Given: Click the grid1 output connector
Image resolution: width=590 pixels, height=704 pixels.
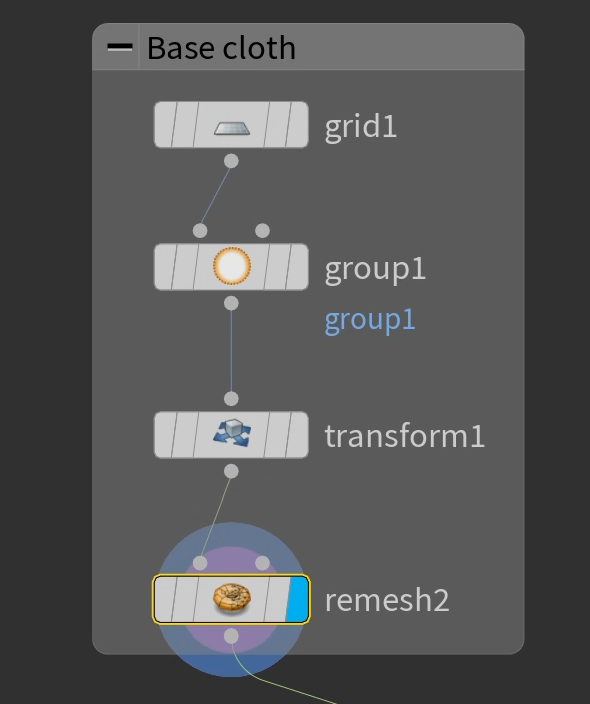Looking at the screenshot, I should click(231, 161).
